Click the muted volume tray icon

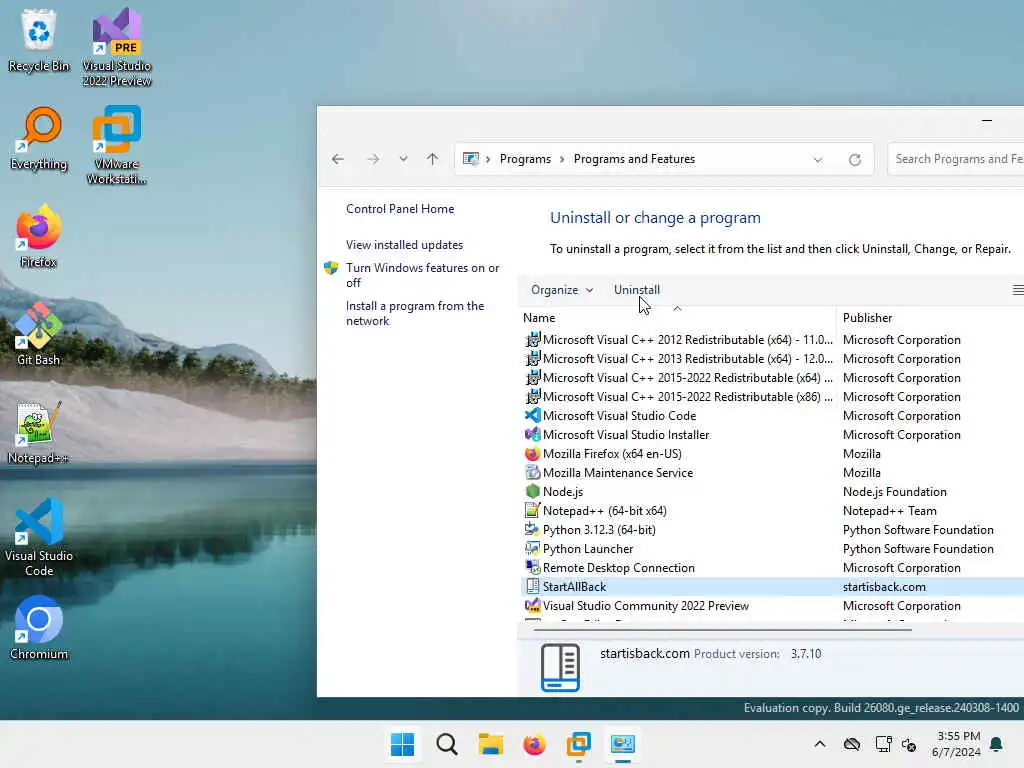(x=909, y=744)
